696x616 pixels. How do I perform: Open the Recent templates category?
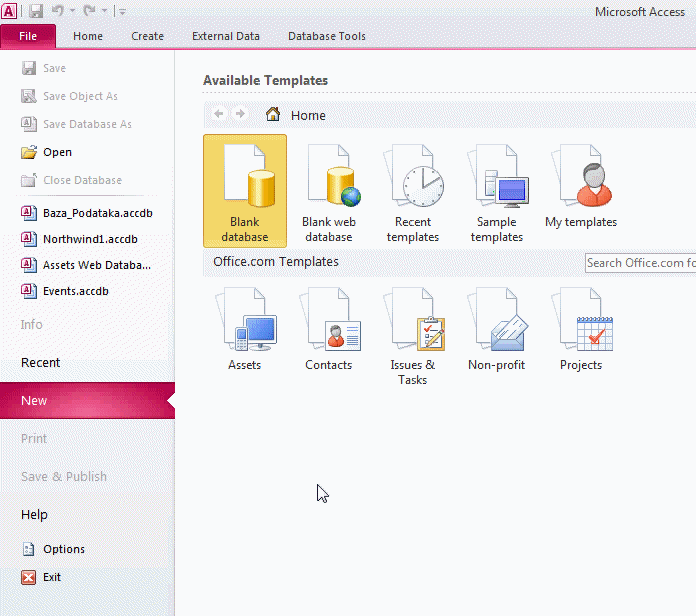pyautogui.click(x=413, y=191)
